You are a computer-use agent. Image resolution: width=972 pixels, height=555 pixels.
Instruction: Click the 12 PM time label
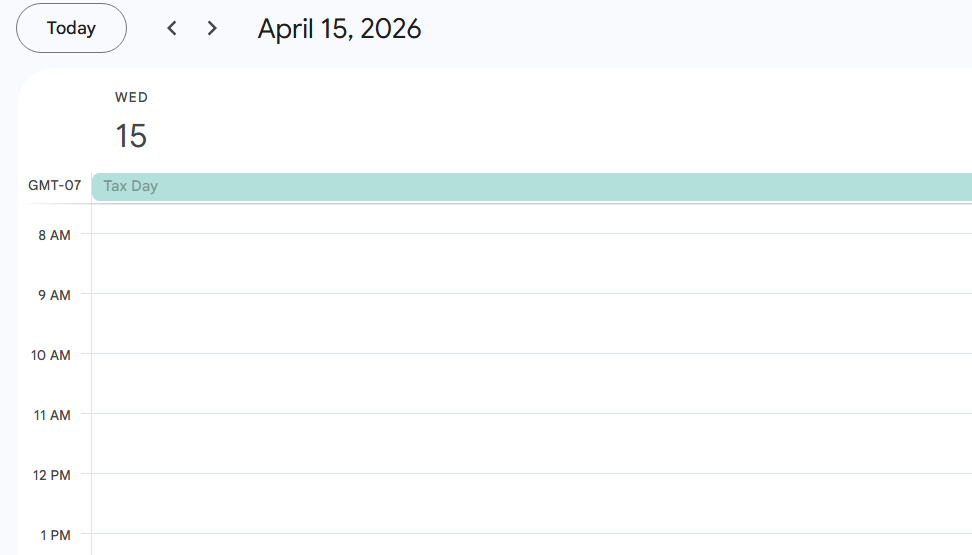[x=51, y=475]
